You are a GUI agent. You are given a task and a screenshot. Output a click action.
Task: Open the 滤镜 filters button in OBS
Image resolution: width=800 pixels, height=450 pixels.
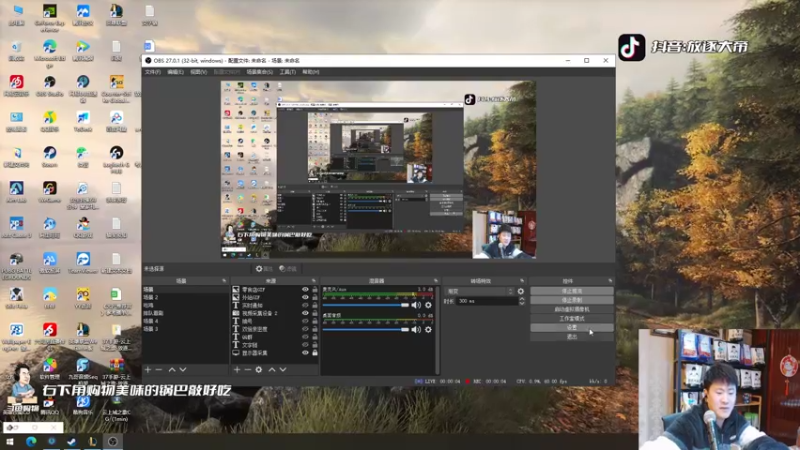(288, 269)
